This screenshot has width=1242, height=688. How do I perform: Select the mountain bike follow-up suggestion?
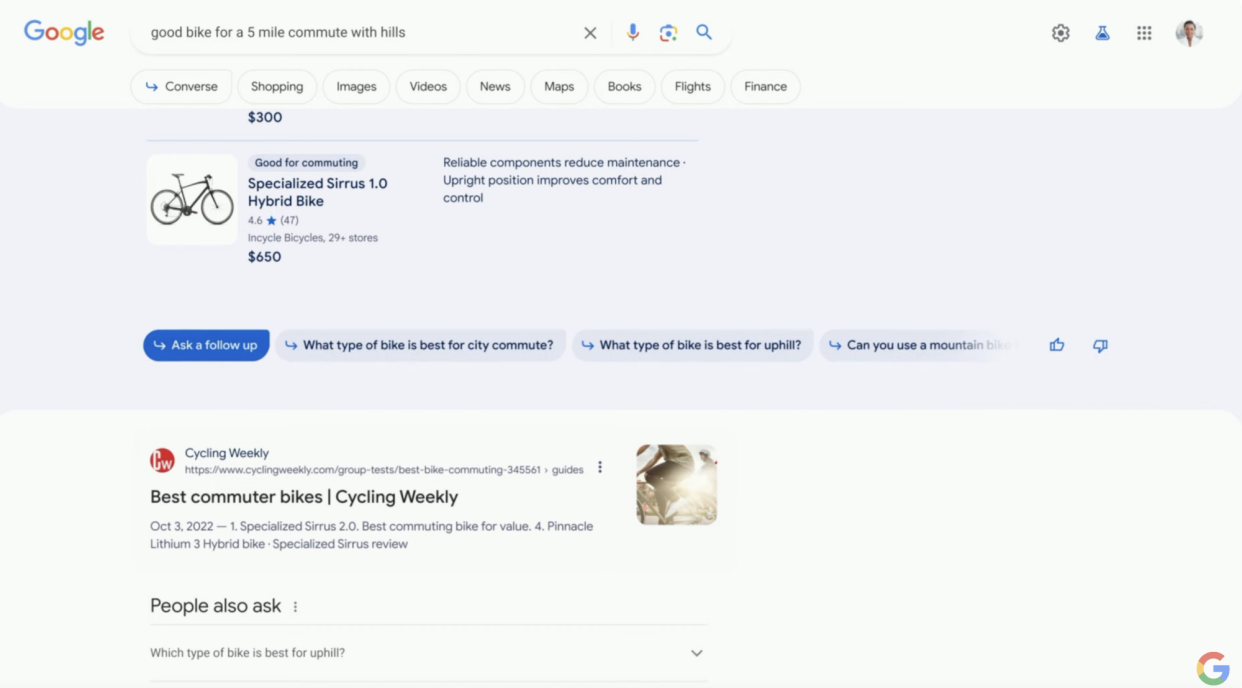pos(920,345)
